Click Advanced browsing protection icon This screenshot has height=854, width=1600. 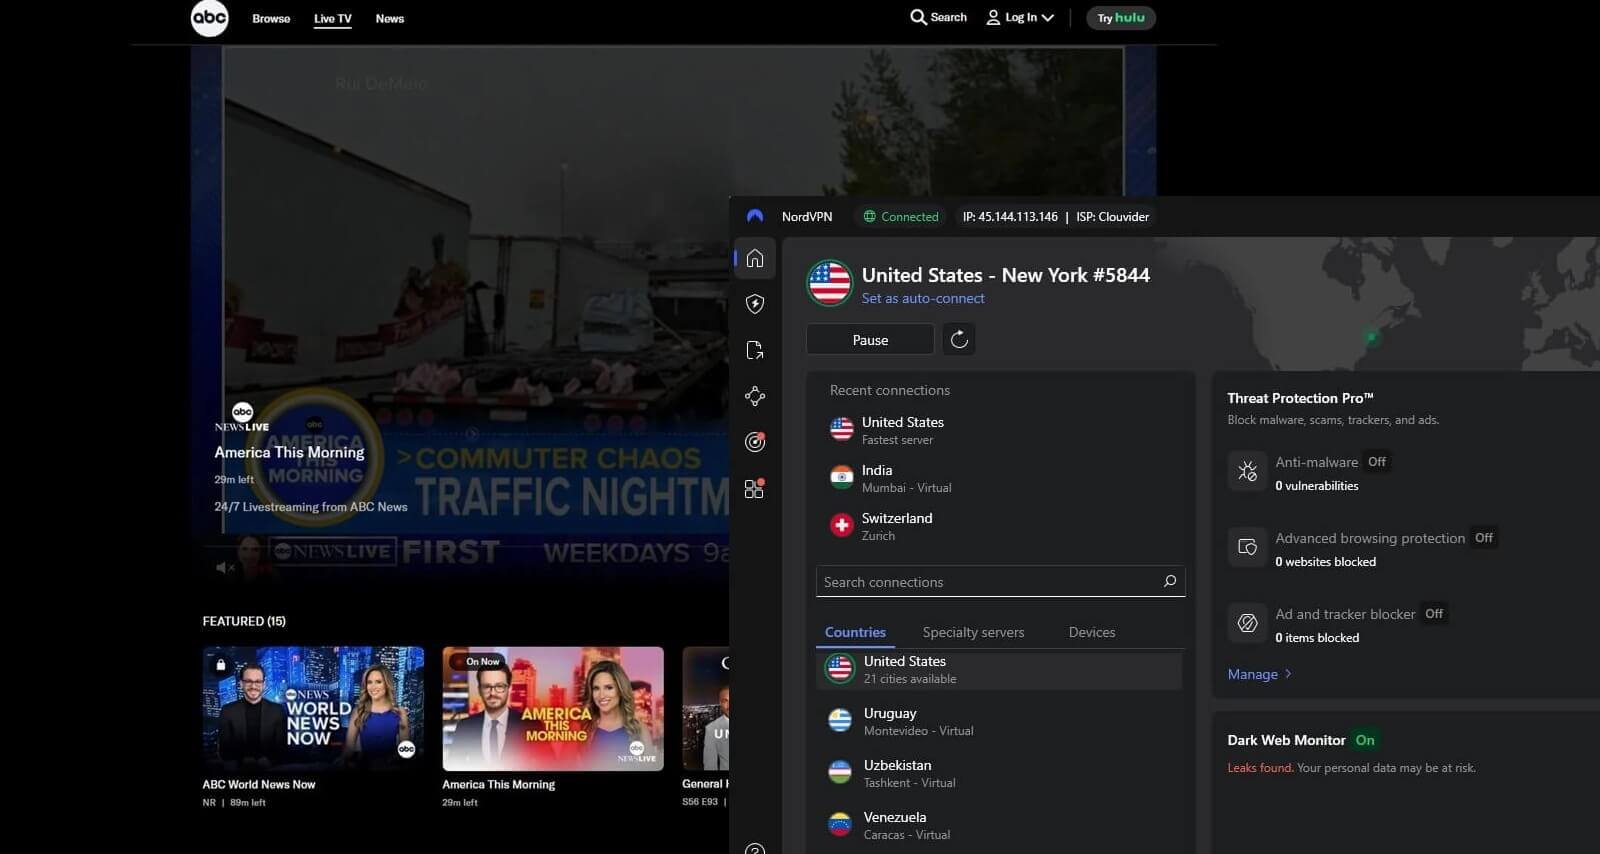(1247, 547)
